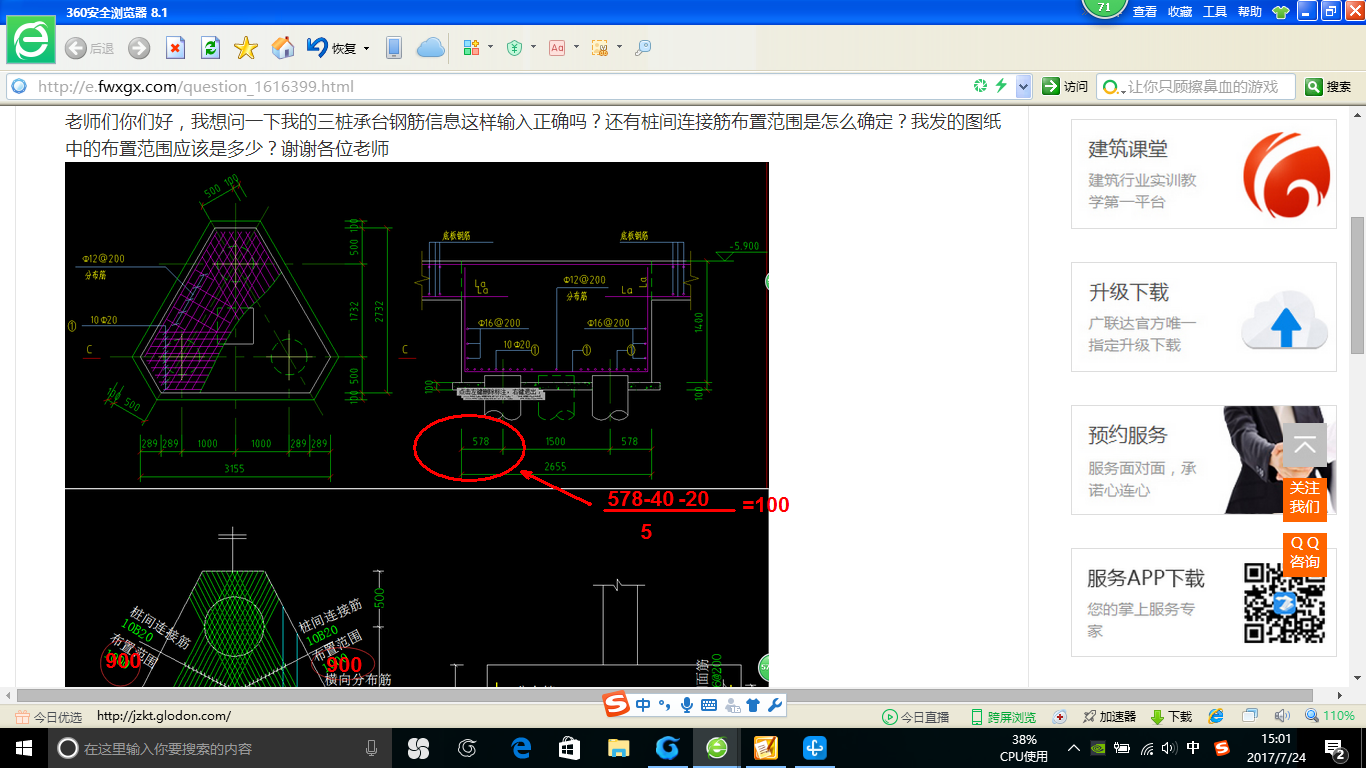
Task: Click the 关注我们 orange button
Action: click(x=1305, y=497)
